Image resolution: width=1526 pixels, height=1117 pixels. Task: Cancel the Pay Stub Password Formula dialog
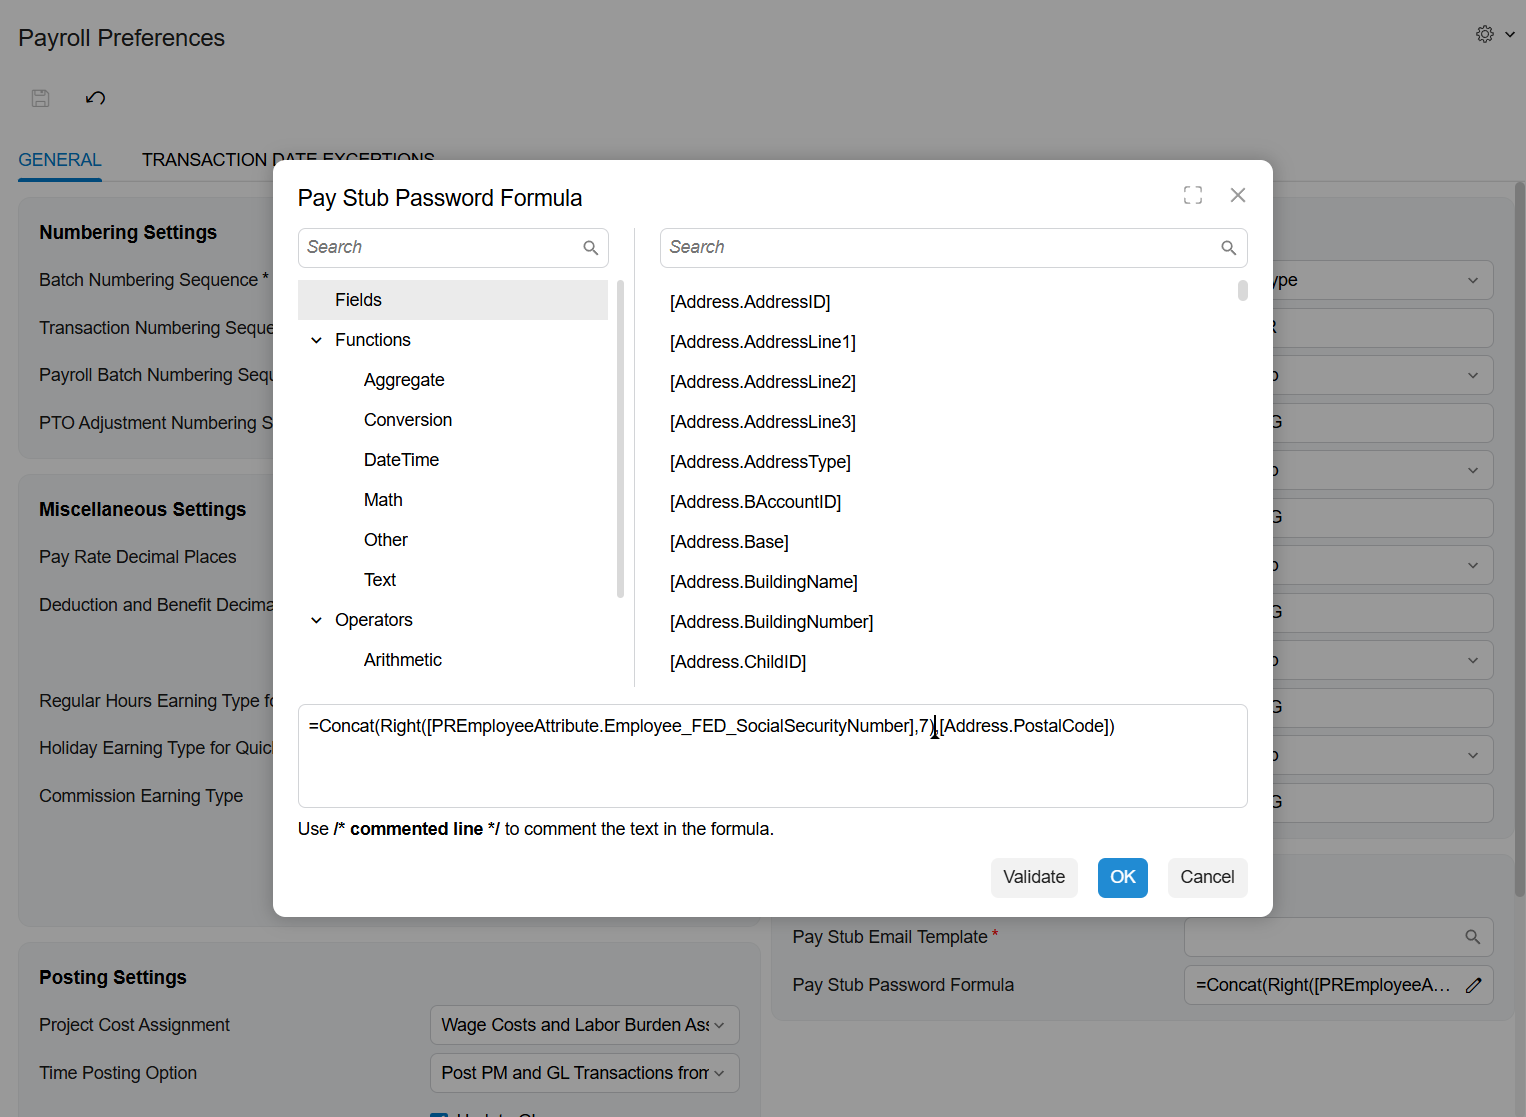pos(1207,877)
